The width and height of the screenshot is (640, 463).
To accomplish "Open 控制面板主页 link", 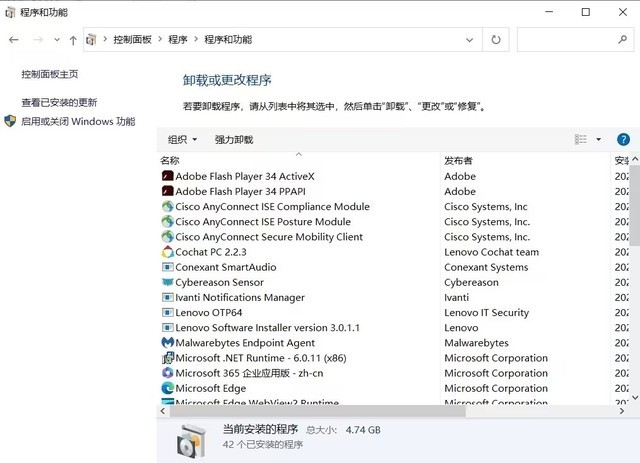I will pyautogui.click(x=50, y=74).
